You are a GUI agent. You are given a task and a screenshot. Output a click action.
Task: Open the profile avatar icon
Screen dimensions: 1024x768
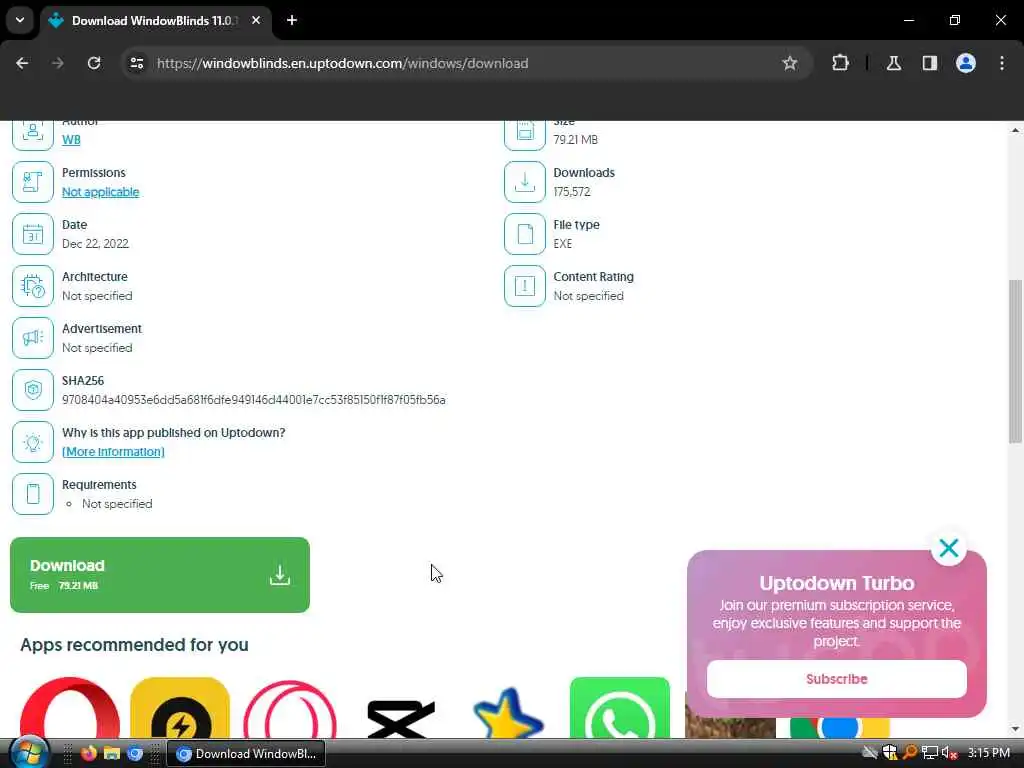(966, 63)
